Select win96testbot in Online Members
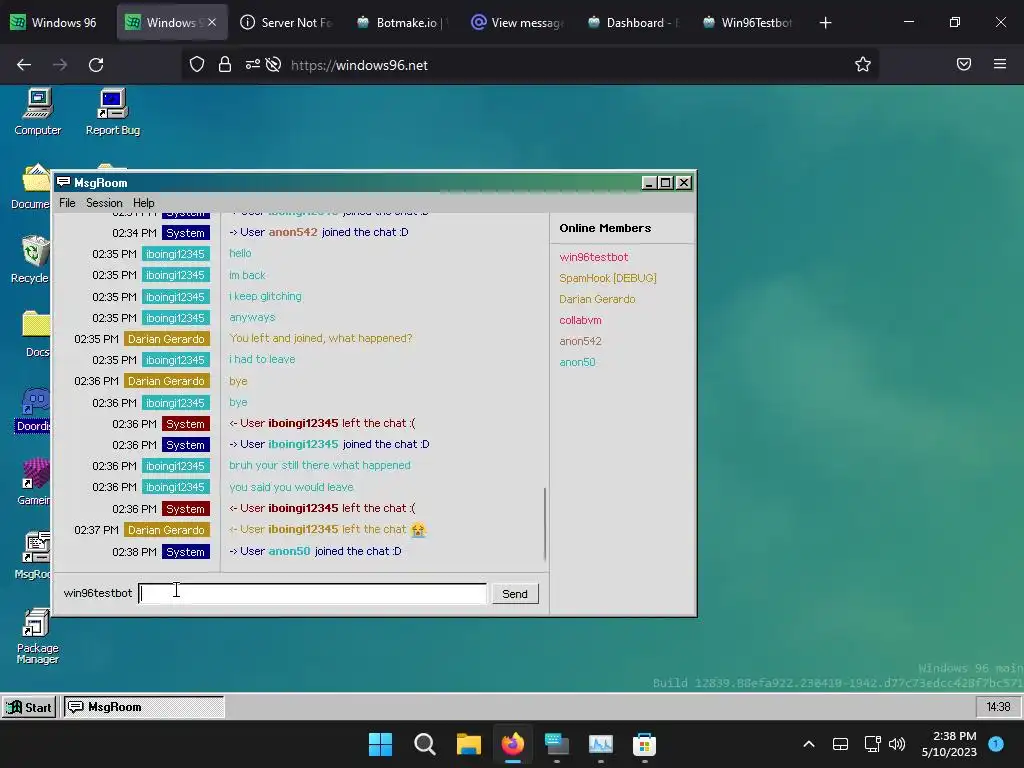 click(594, 257)
